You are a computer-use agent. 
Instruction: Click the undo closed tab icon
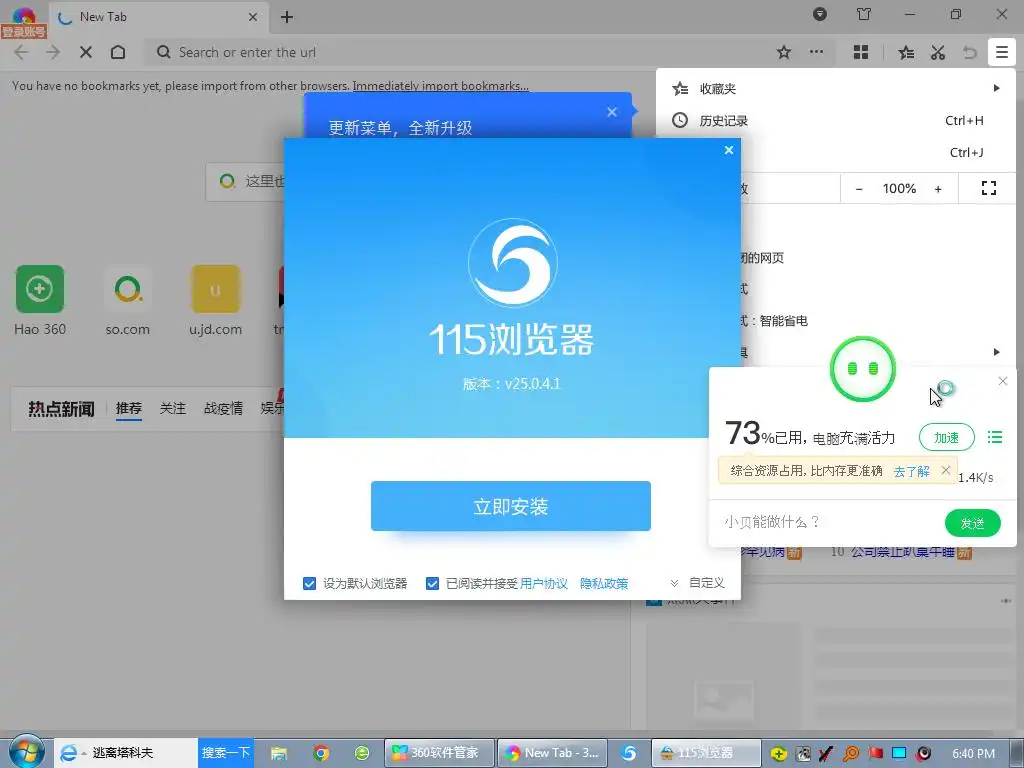click(970, 52)
